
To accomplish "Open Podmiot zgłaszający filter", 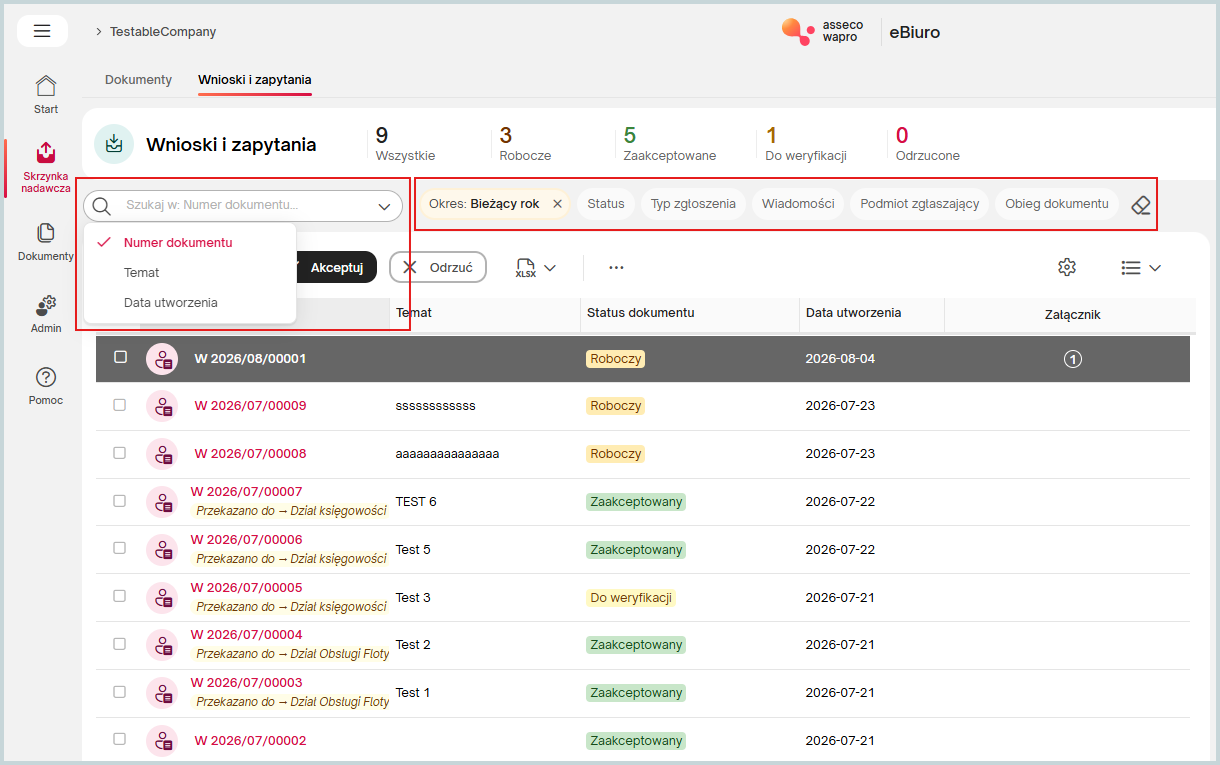I will click(920, 204).
